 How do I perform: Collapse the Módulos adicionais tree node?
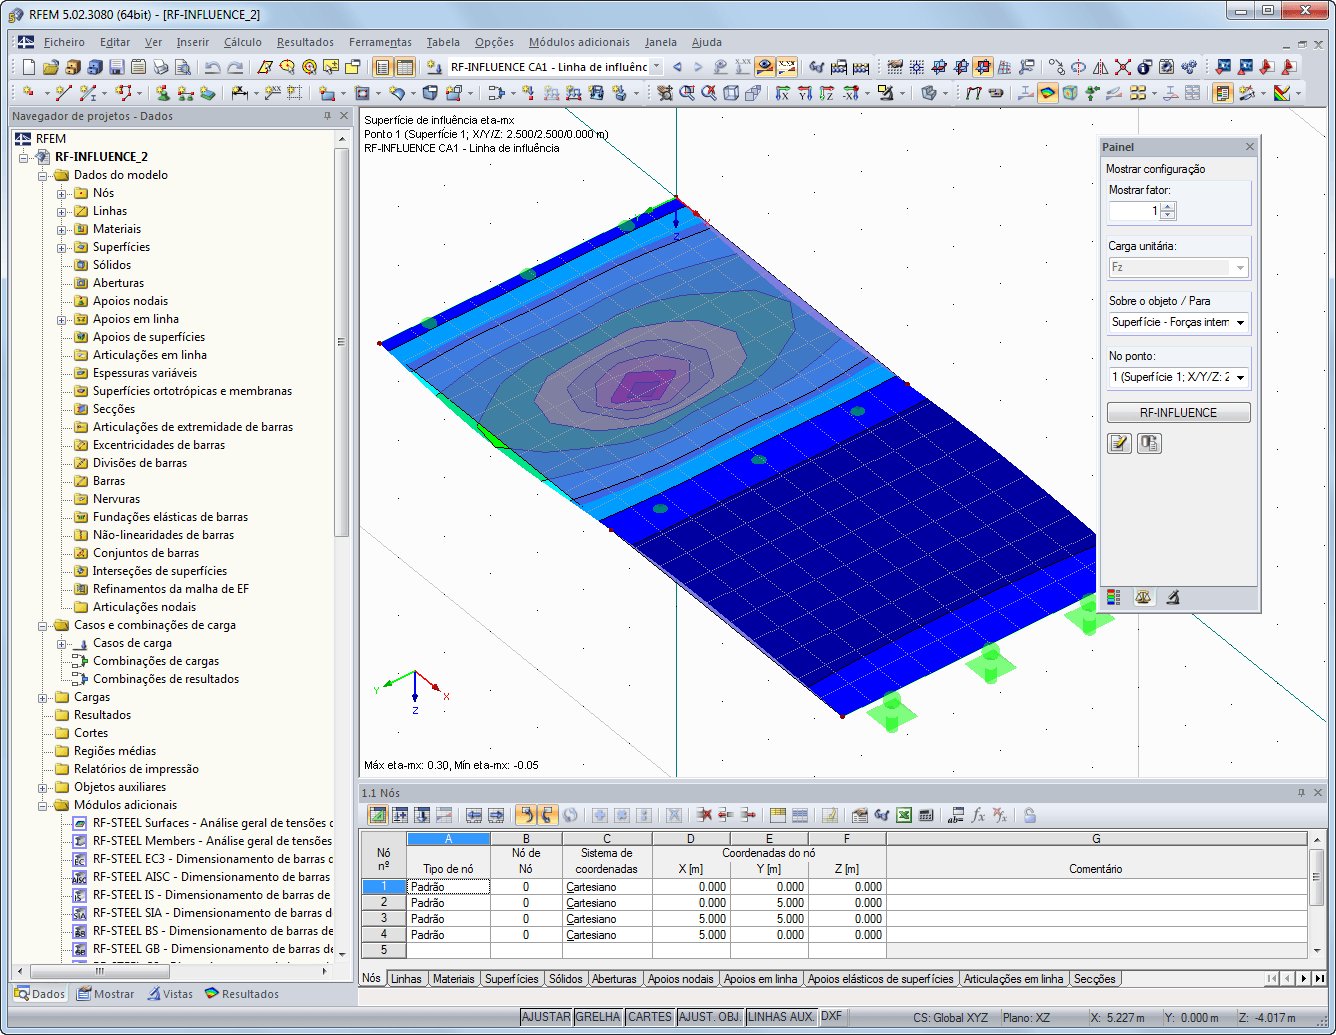[x=43, y=805]
